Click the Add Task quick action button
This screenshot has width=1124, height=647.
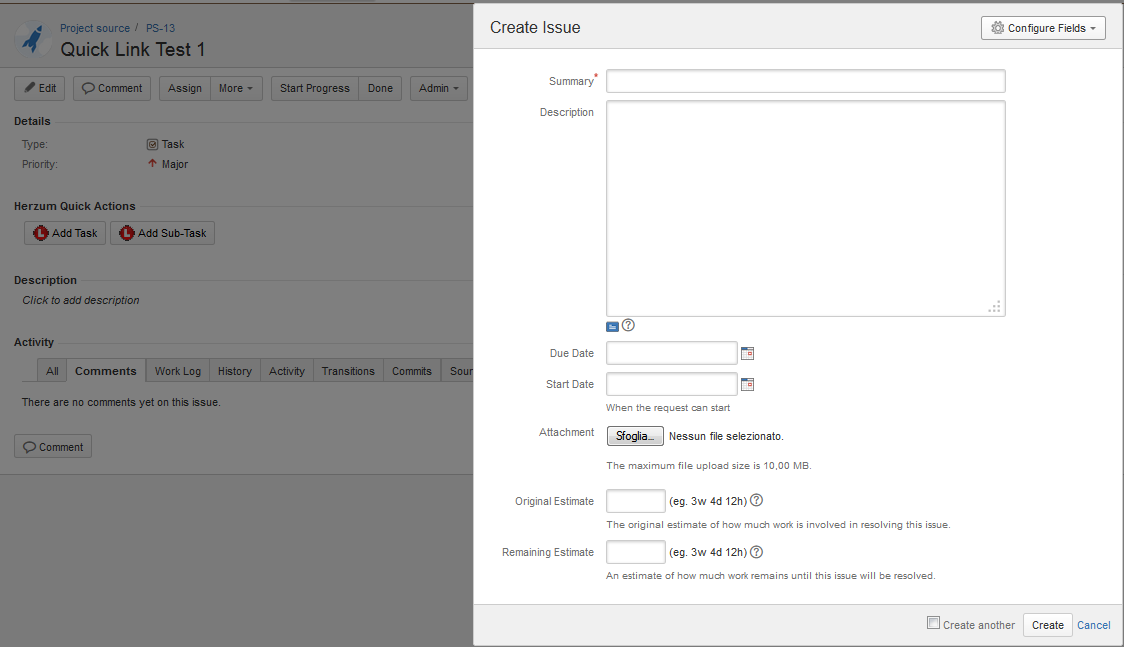(x=65, y=233)
